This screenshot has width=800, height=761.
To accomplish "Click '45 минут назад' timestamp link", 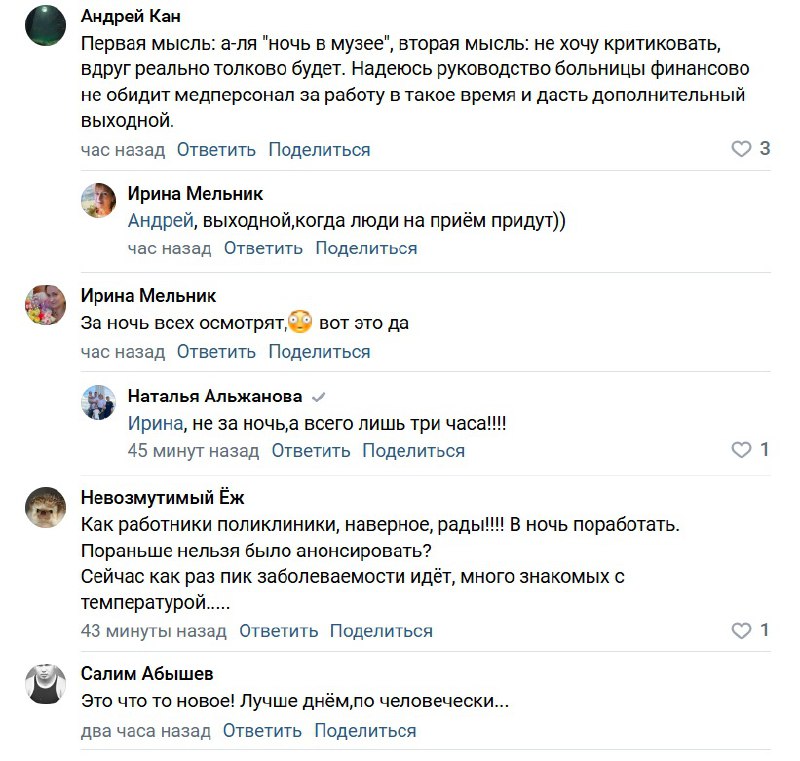I will 193,451.
